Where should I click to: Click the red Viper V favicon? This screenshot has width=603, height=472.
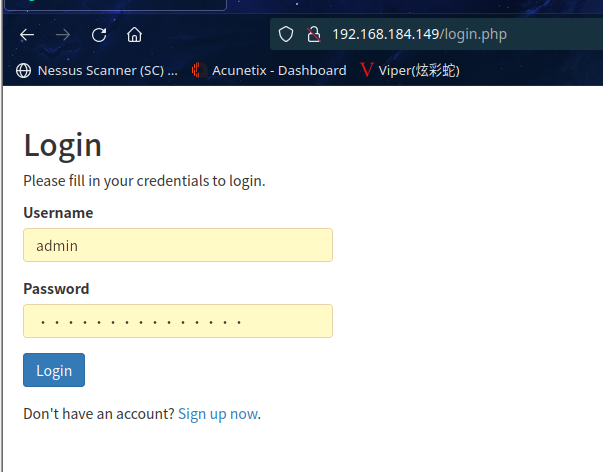pos(367,70)
